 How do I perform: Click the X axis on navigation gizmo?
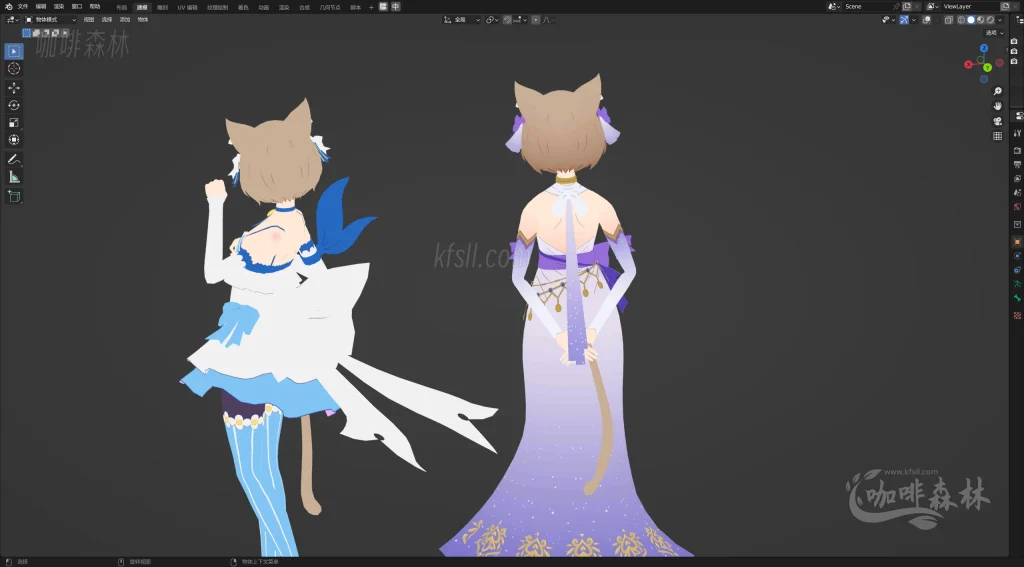tap(968, 64)
